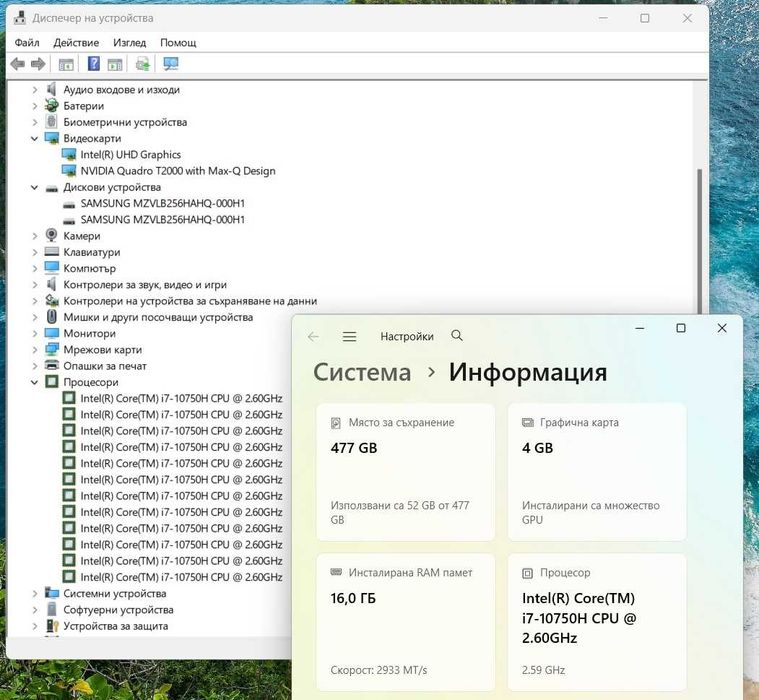Expand the Батерии tree node

[34, 106]
